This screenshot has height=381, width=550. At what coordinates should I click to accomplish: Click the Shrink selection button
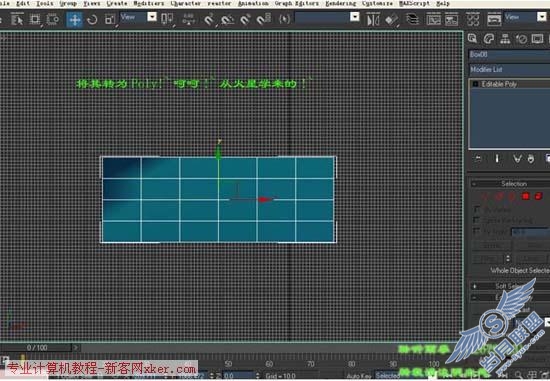(491, 246)
